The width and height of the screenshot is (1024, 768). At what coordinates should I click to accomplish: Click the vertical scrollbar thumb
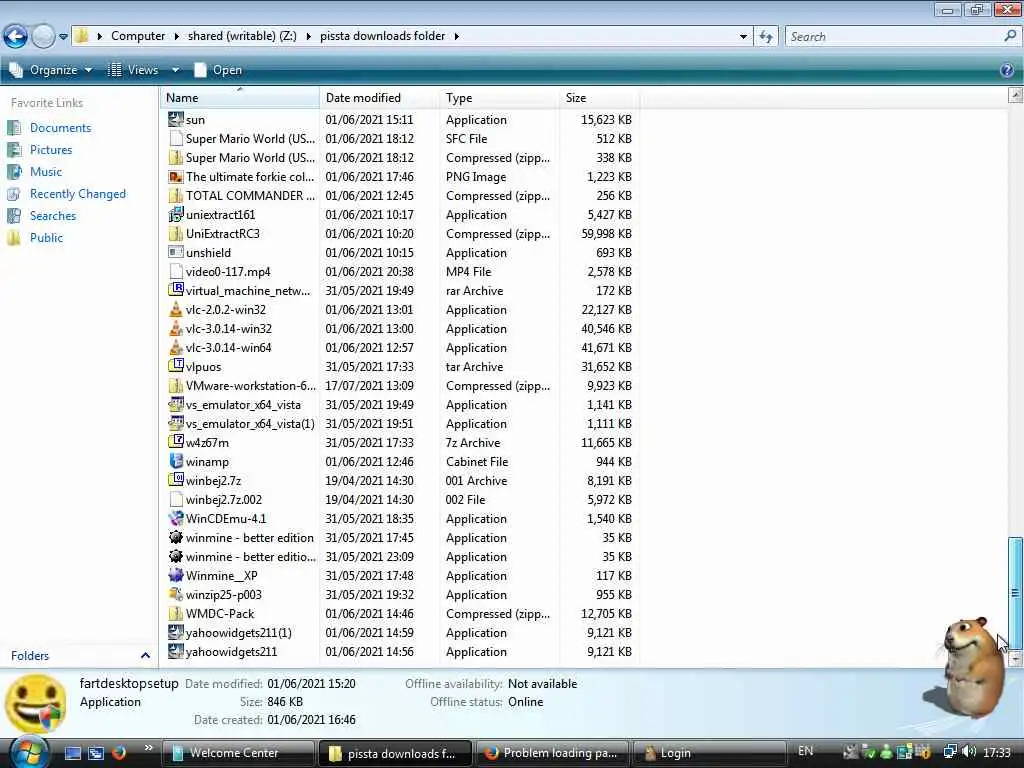1015,592
